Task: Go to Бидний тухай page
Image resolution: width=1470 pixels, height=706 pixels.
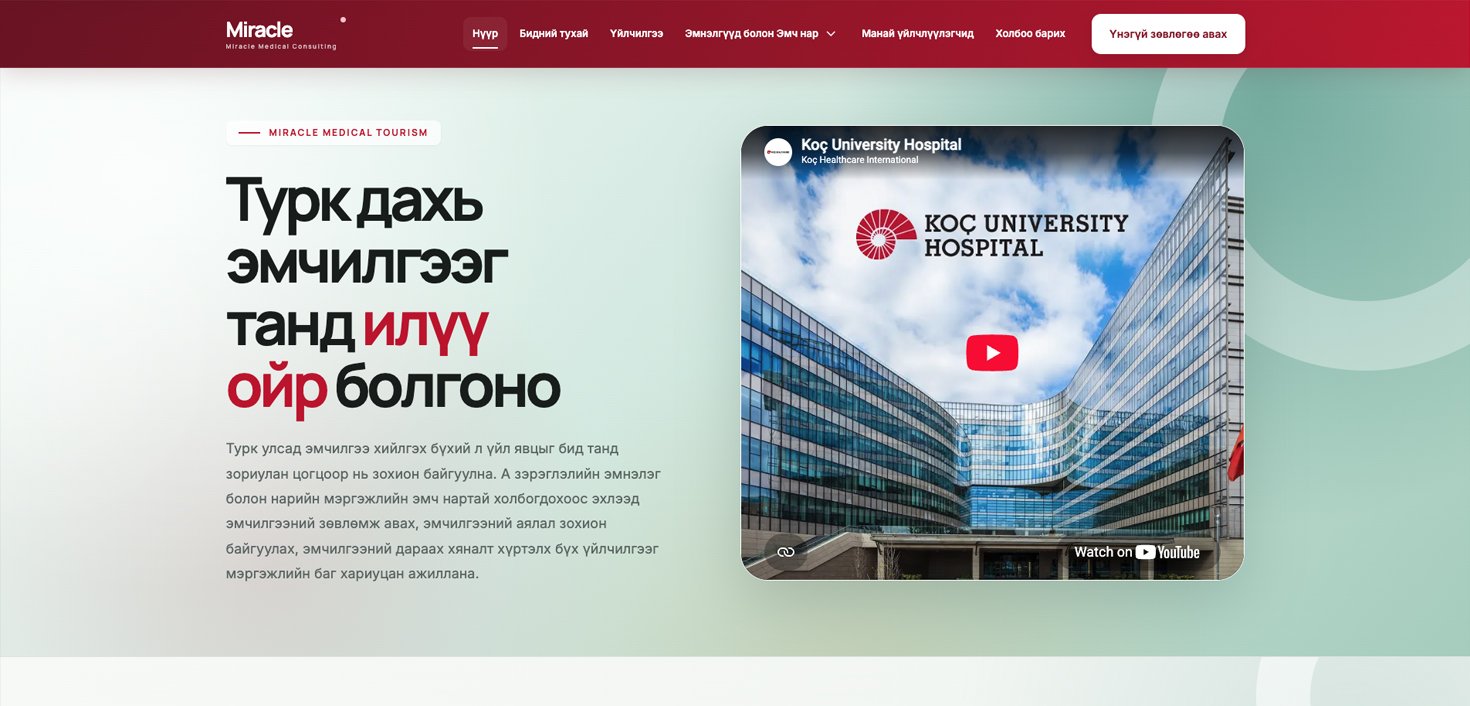Action: pyautogui.click(x=554, y=34)
